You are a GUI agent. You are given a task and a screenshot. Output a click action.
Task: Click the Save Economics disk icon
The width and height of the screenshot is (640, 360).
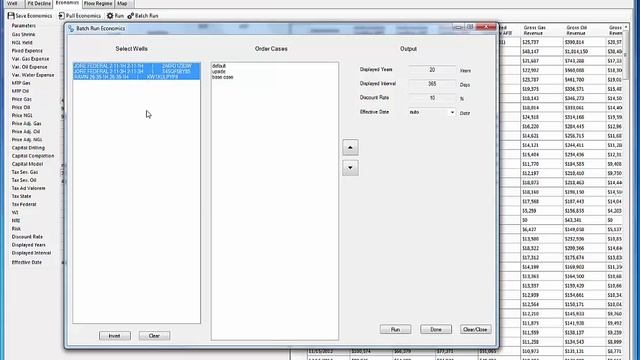pyautogui.click(x=11, y=16)
